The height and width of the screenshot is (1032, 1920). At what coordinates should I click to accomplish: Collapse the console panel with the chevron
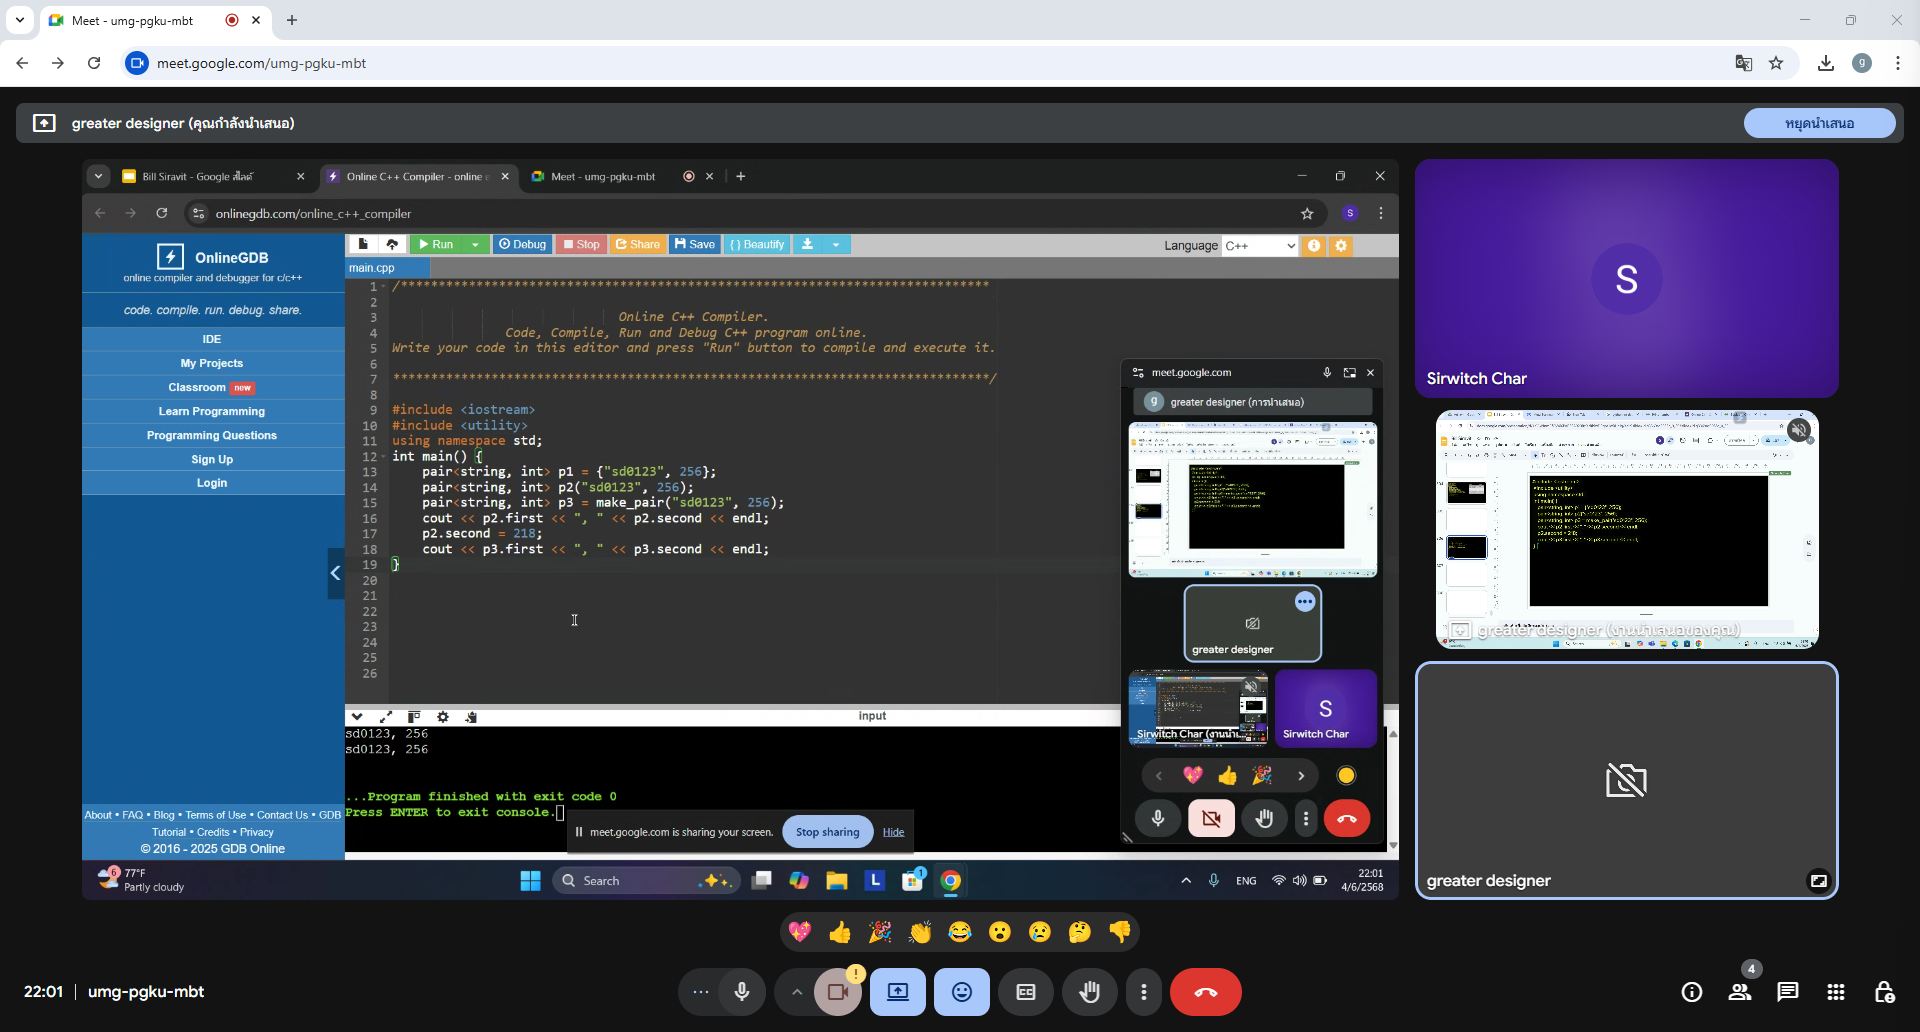[357, 717]
